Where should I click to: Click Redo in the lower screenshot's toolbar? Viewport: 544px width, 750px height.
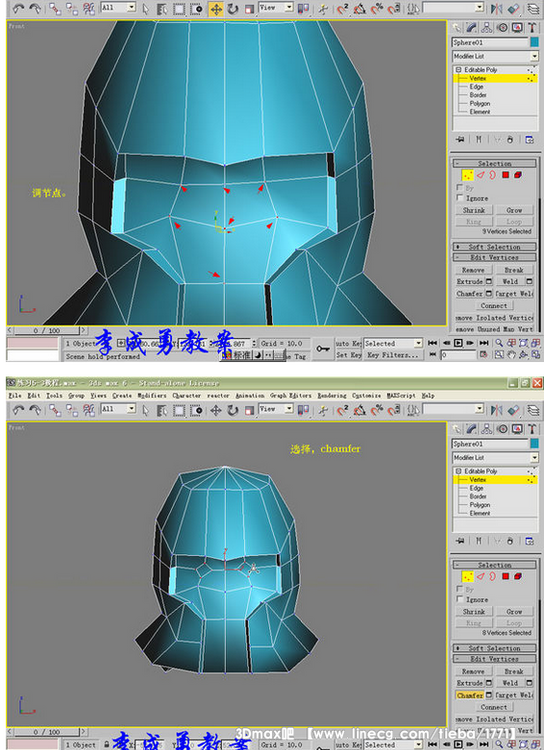35,410
